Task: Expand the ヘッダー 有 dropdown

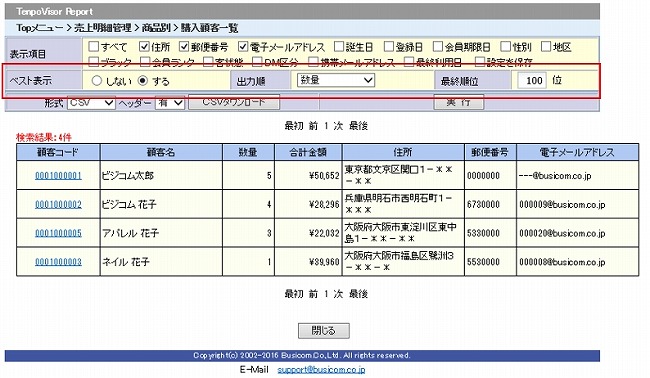Action: tap(170, 102)
